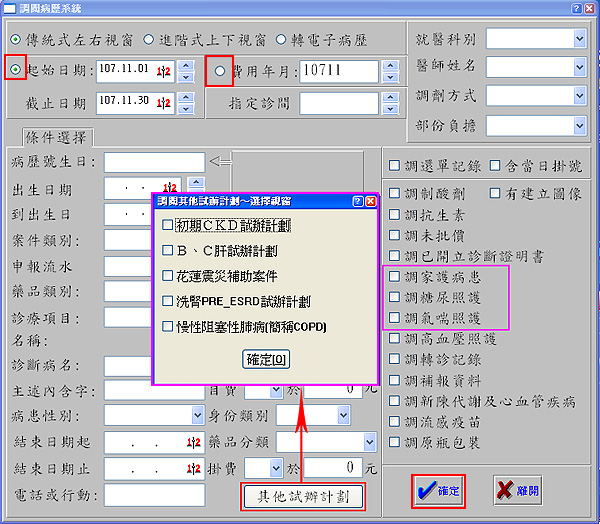Click calendar icon beside 結束日期止
The image size is (600, 524).
[193, 467]
